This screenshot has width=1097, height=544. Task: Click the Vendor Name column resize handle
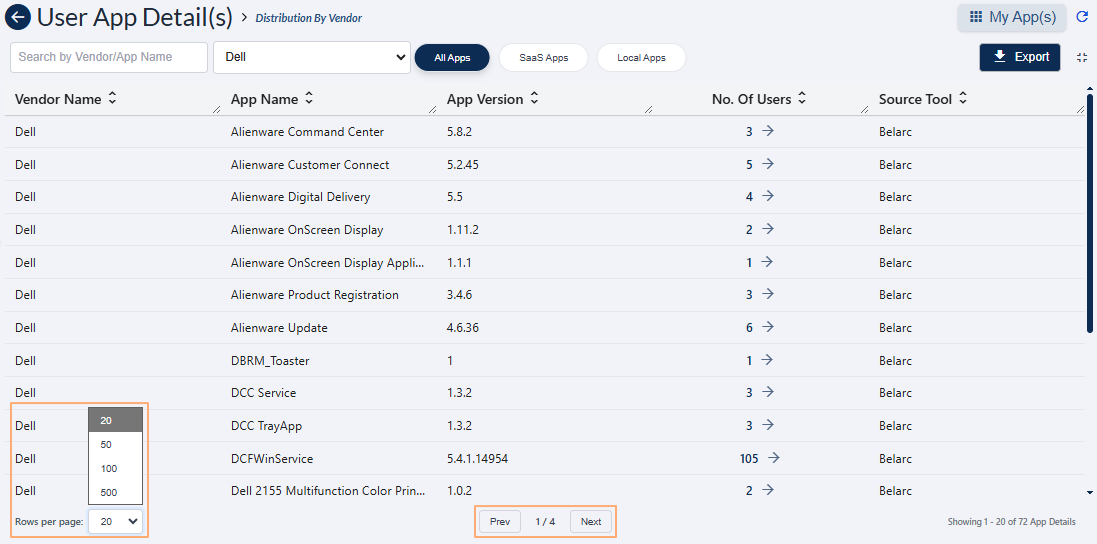pos(216,109)
